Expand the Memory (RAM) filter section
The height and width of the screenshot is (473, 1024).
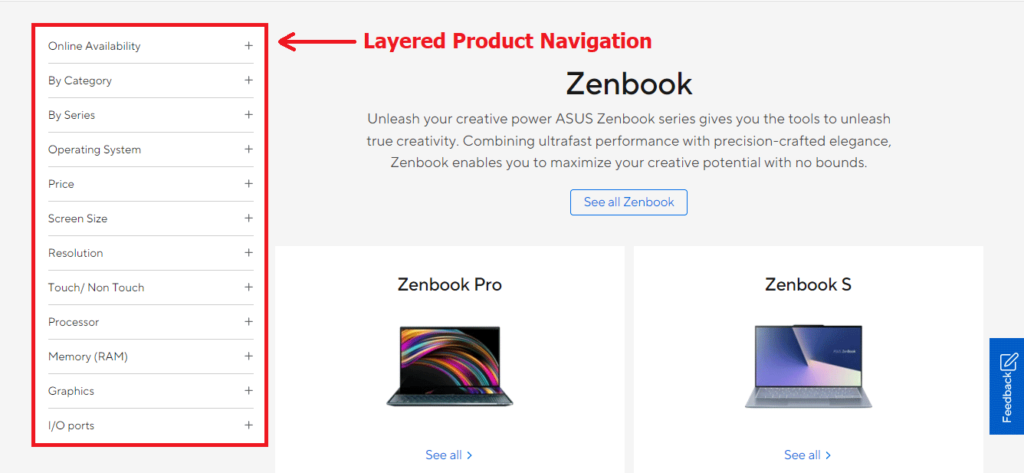(88, 357)
